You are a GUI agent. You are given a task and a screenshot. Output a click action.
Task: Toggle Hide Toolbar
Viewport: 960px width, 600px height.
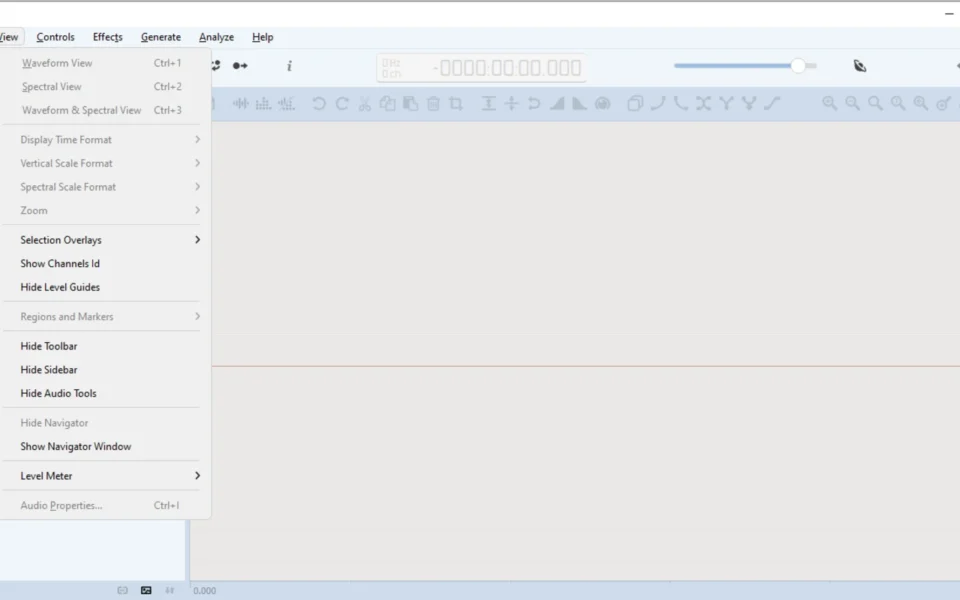click(x=102, y=346)
